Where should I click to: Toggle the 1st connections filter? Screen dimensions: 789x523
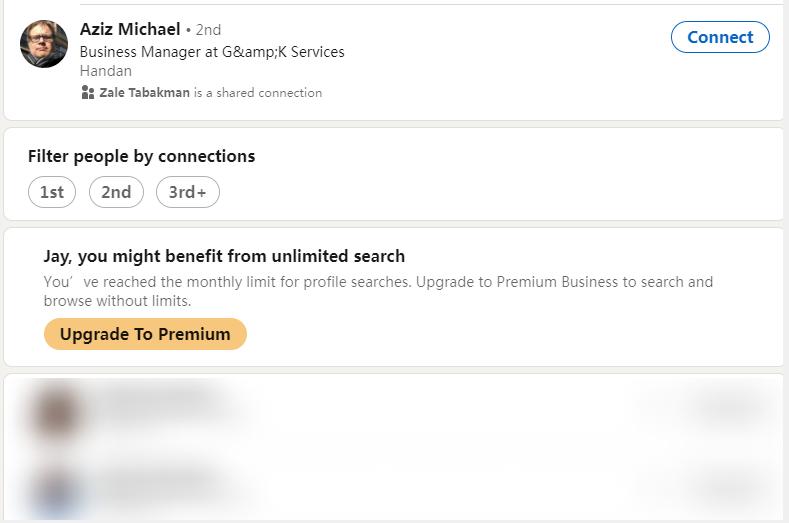click(x=52, y=192)
